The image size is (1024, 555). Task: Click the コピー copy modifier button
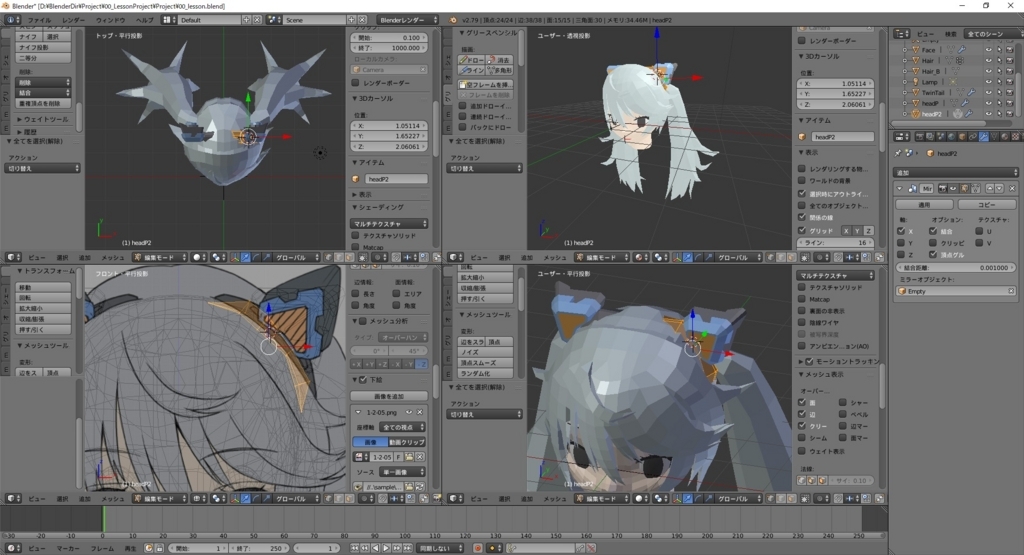[986, 204]
